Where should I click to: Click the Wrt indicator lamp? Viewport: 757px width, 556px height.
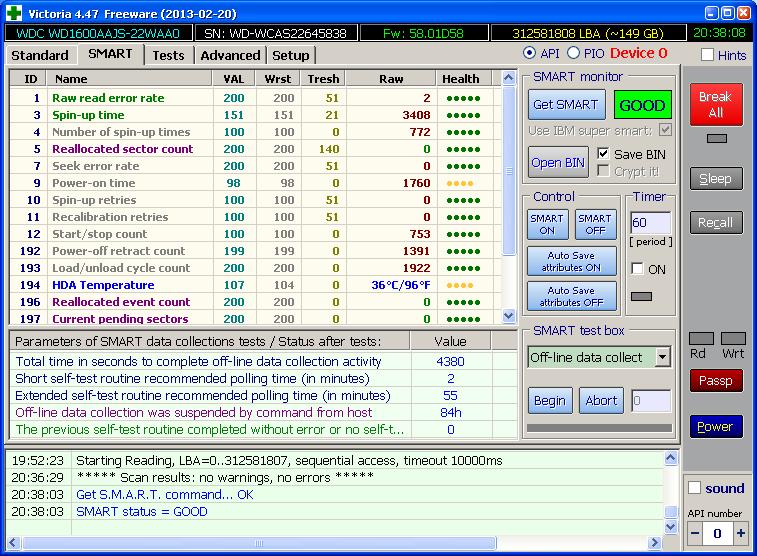733,338
